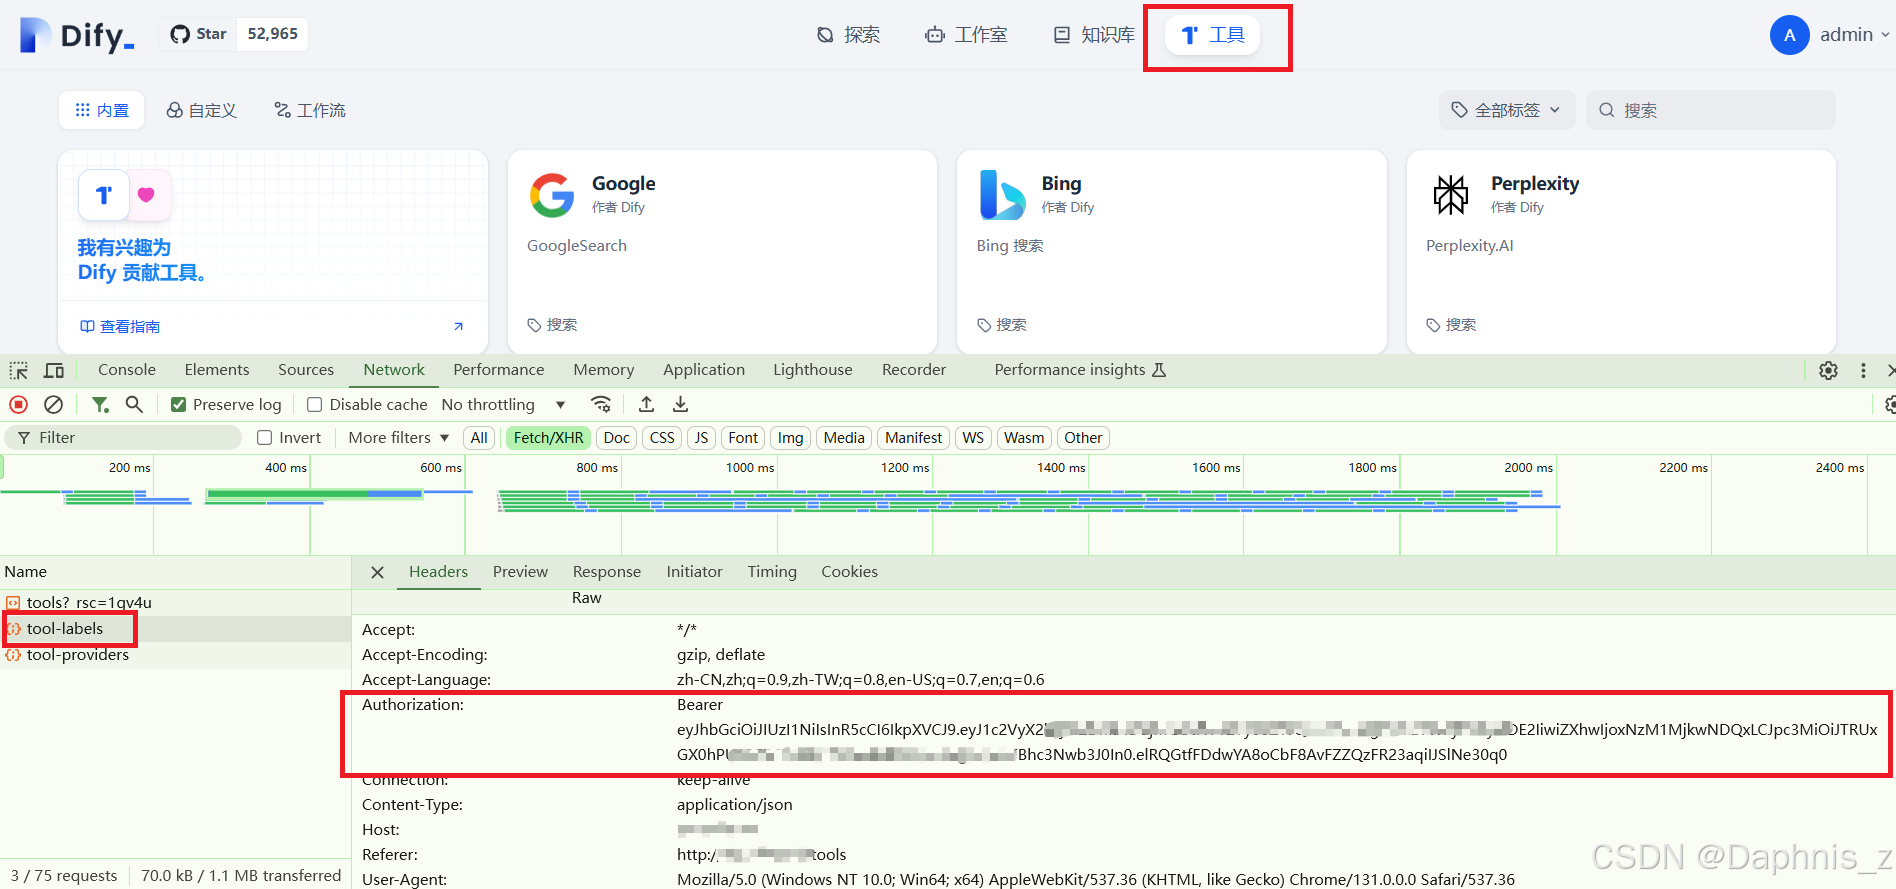This screenshot has width=1896, height=889.
Task: Focus the network Filter input
Action: coord(124,438)
